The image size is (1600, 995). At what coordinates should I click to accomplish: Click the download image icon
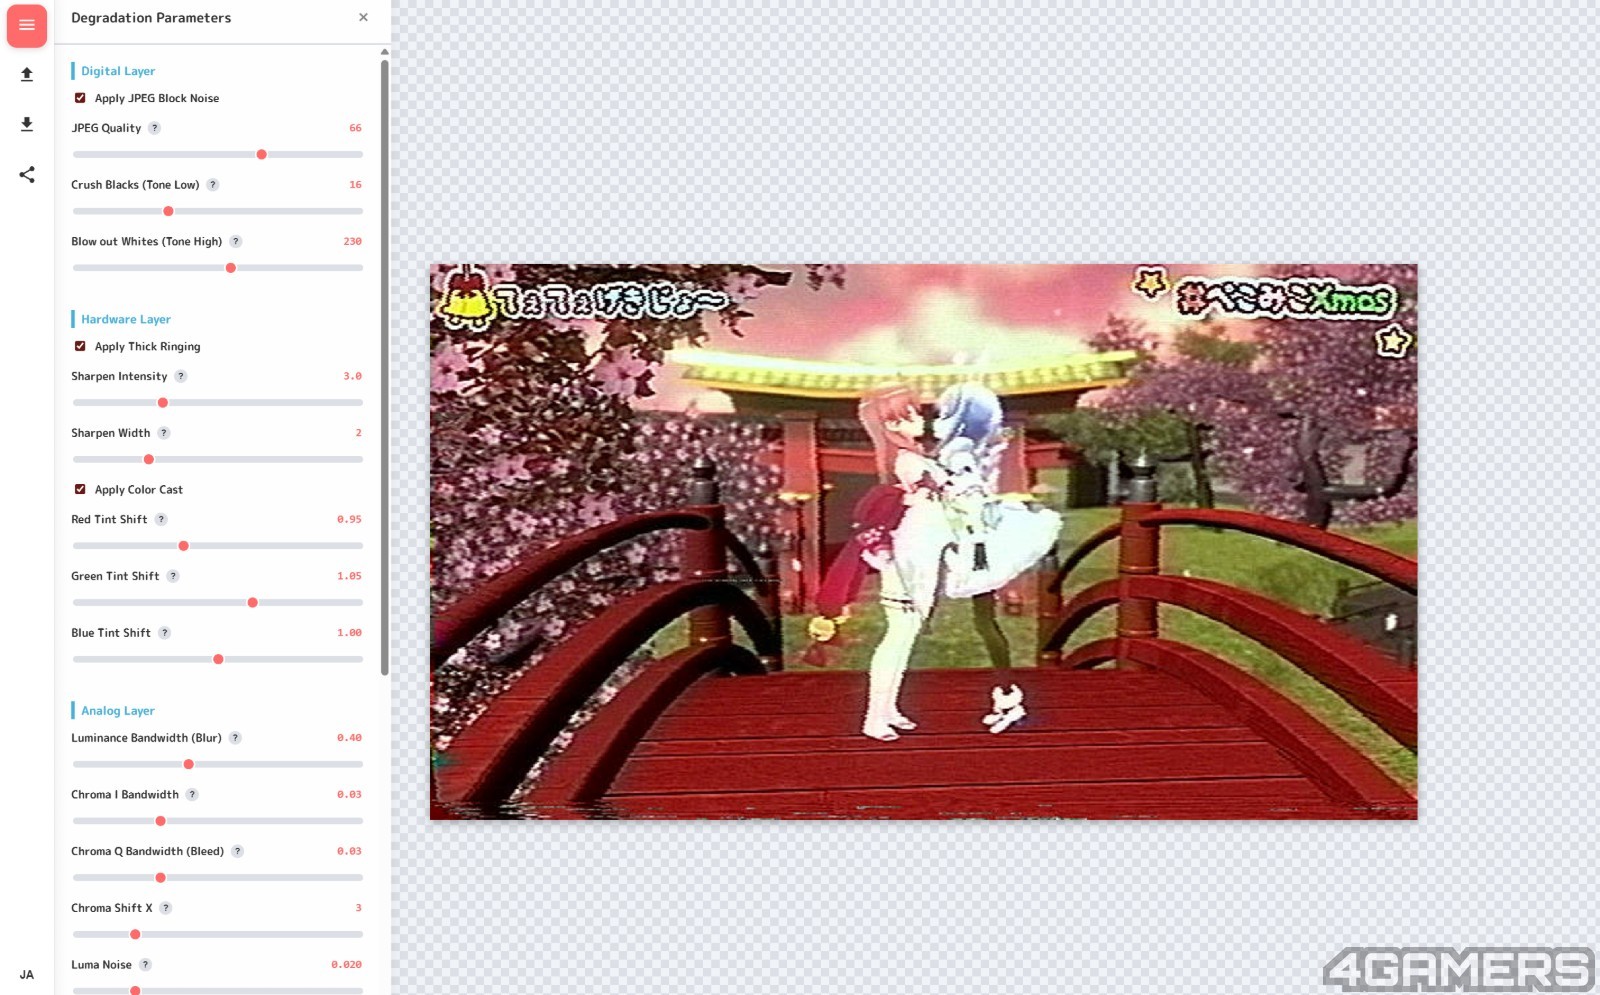(27, 124)
